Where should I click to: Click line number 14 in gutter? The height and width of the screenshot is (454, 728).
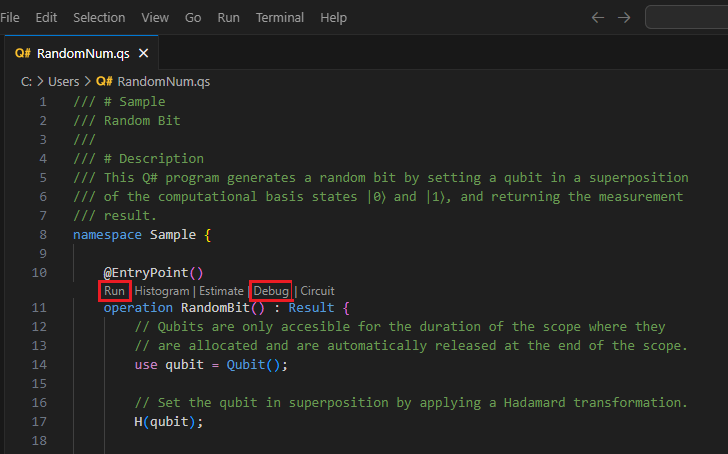pos(39,364)
